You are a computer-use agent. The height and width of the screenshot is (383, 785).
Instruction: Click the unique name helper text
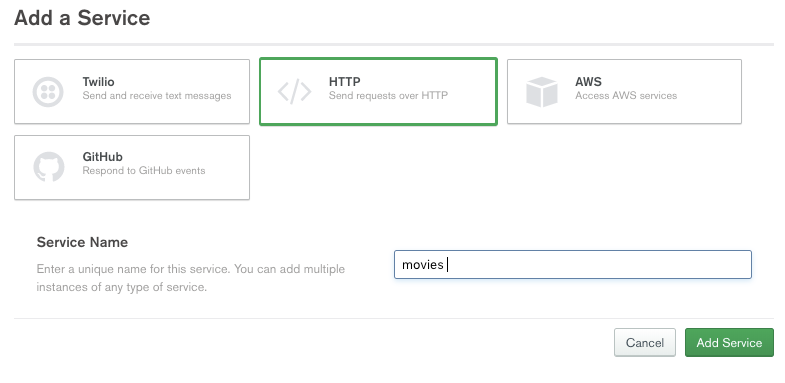click(191, 278)
